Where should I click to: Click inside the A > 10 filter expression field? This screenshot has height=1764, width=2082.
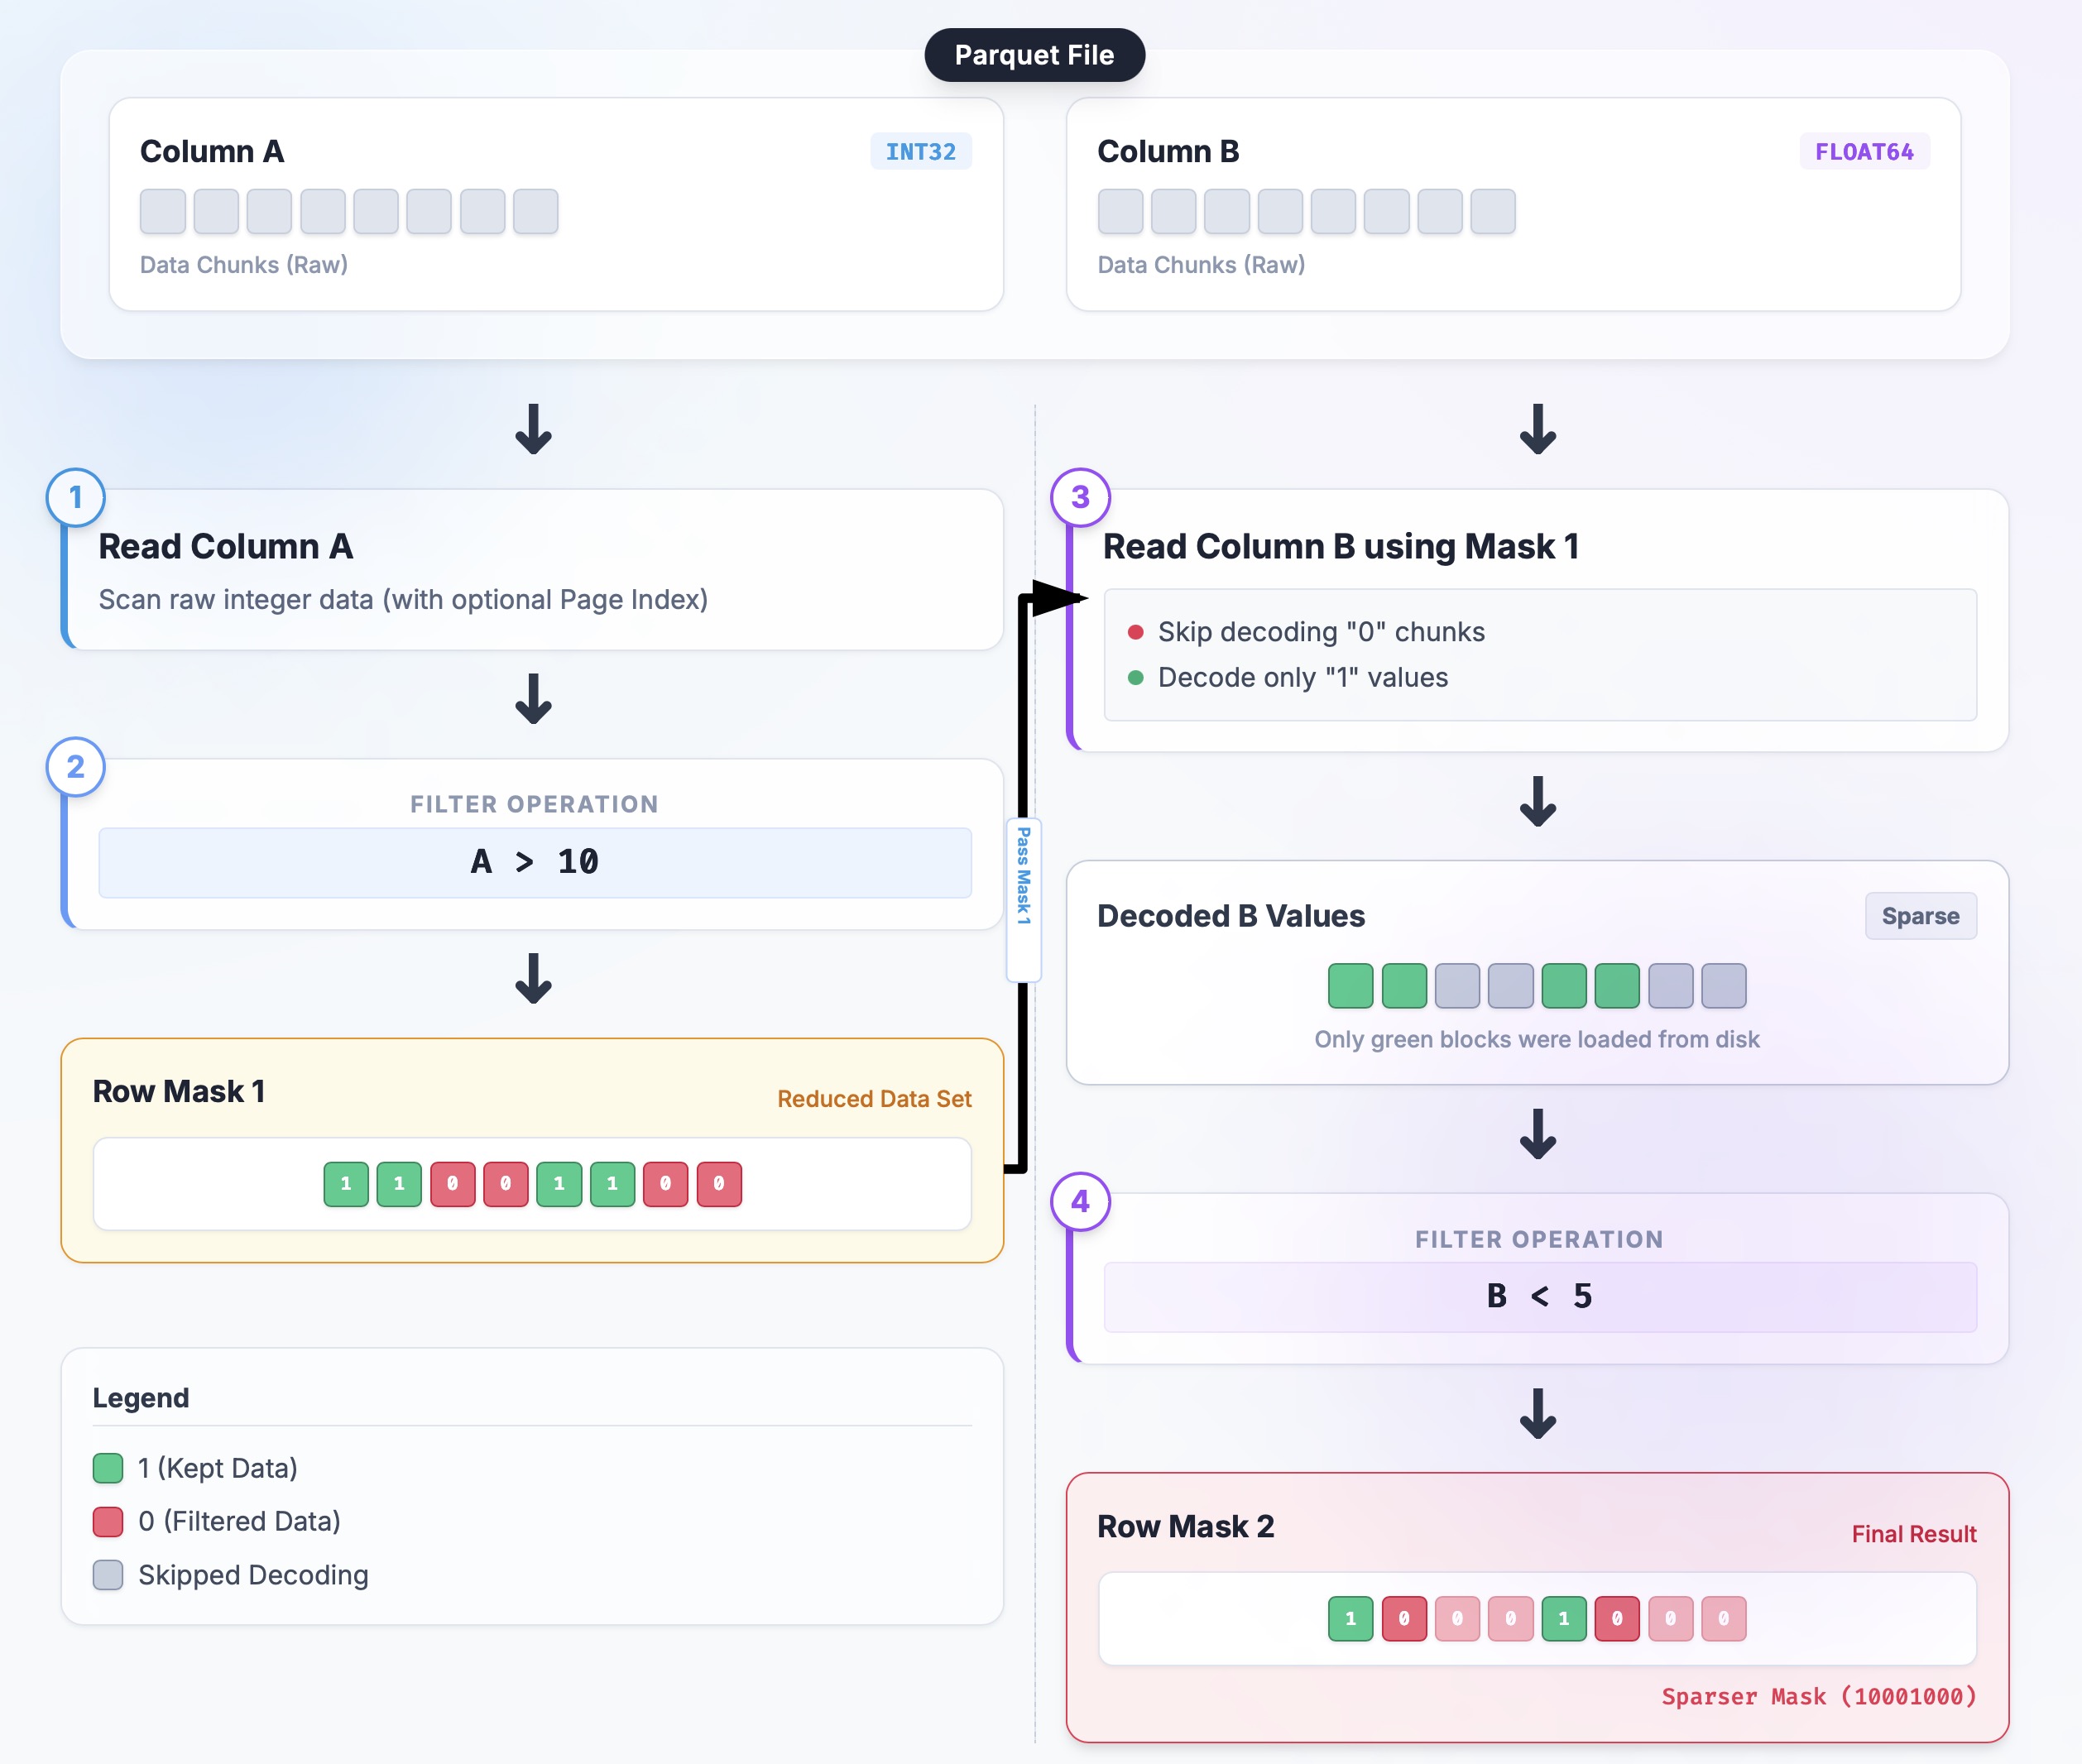pyautogui.click(x=533, y=861)
